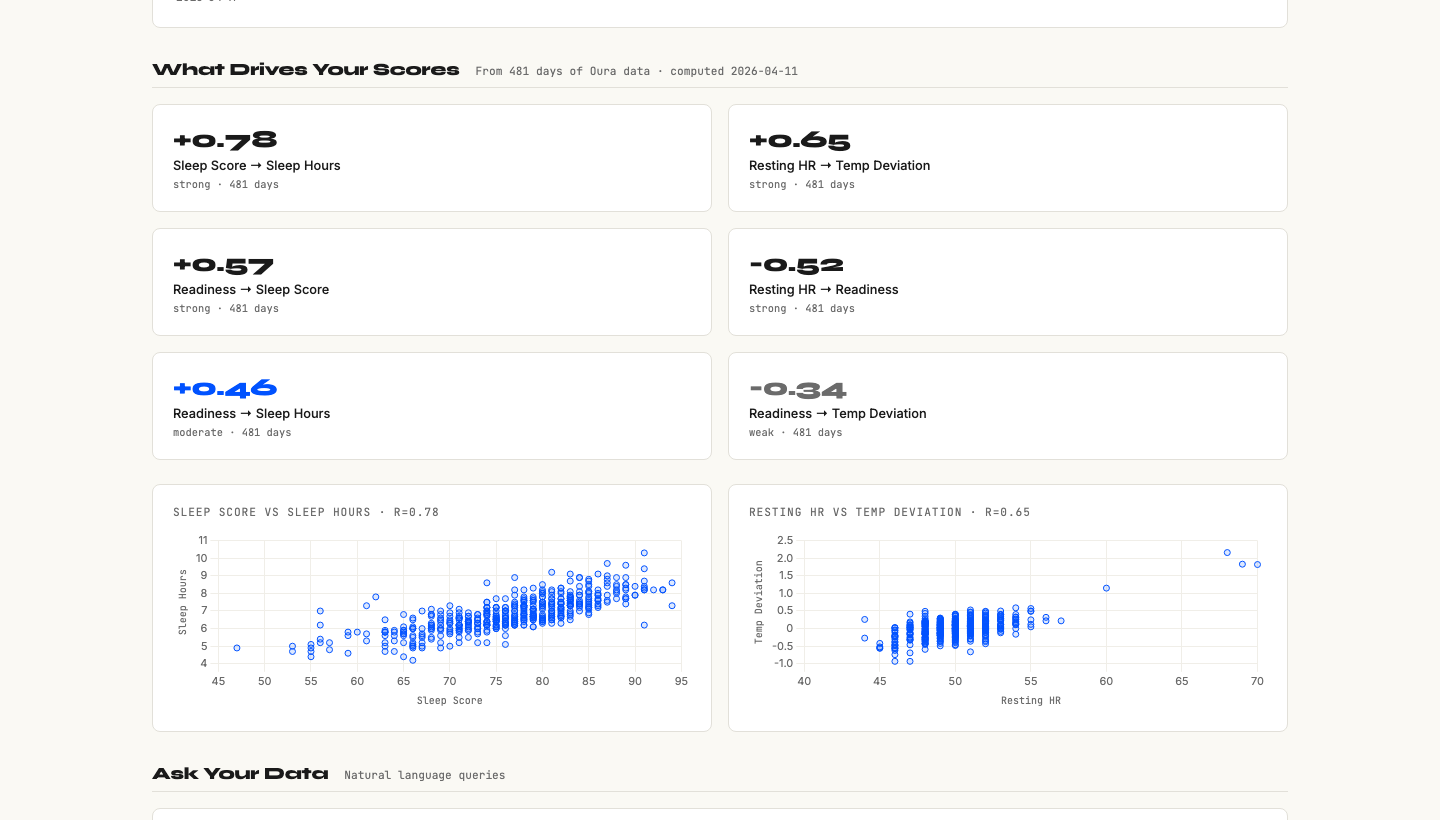Viewport: 1440px width, 820px height.
Task: Click 'weak · 481 days' under Readiness → Temp Deviation
Action: (x=796, y=433)
